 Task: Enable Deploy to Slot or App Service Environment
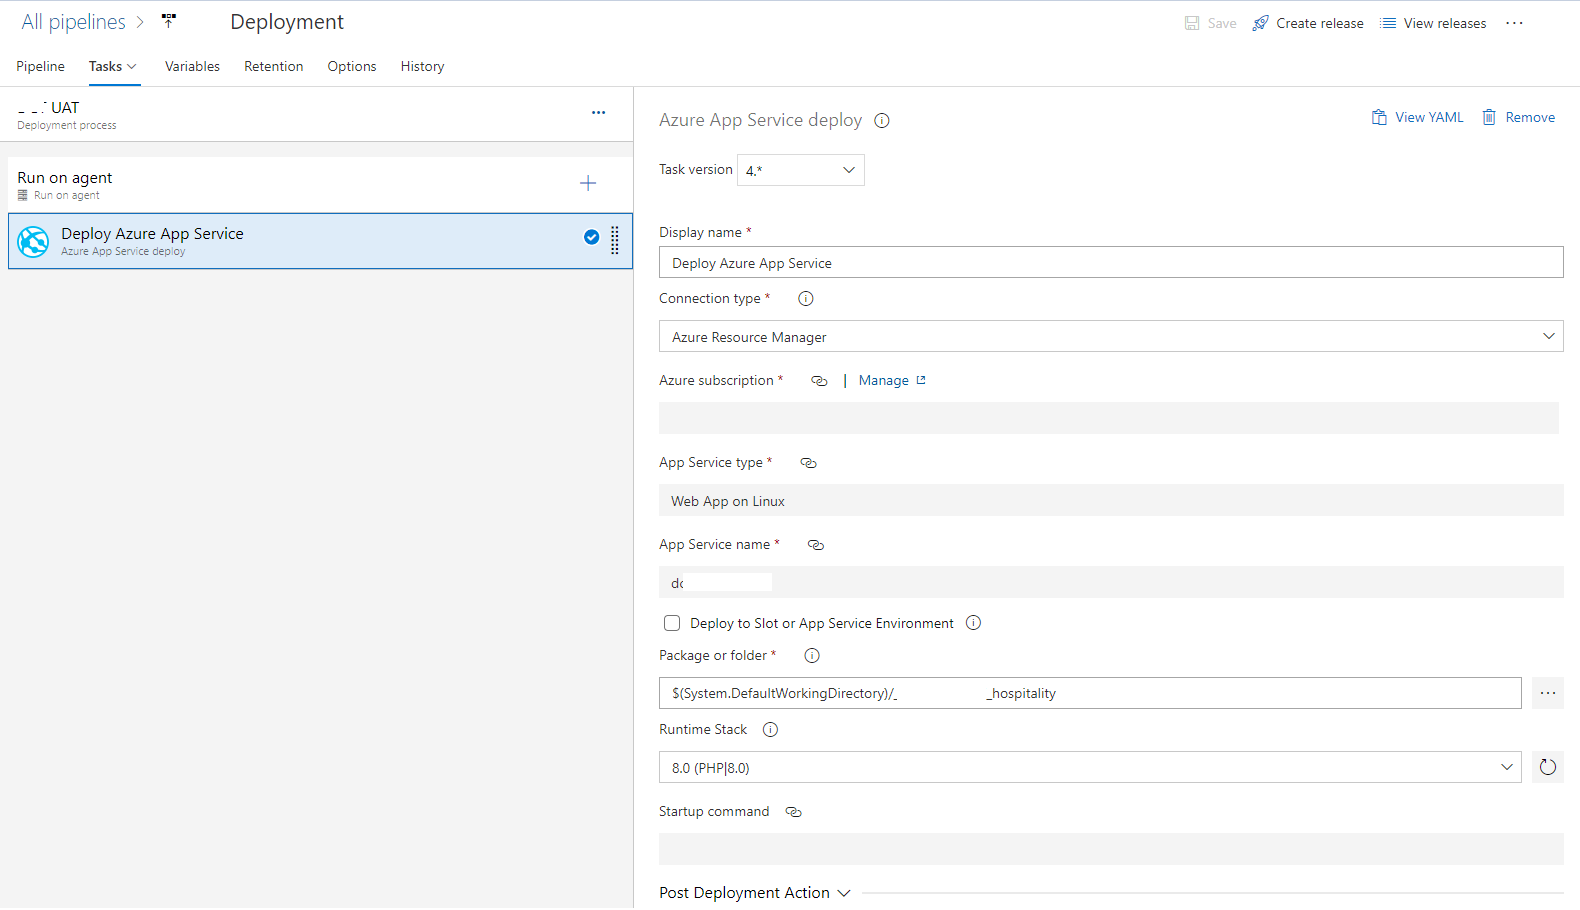(x=672, y=623)
